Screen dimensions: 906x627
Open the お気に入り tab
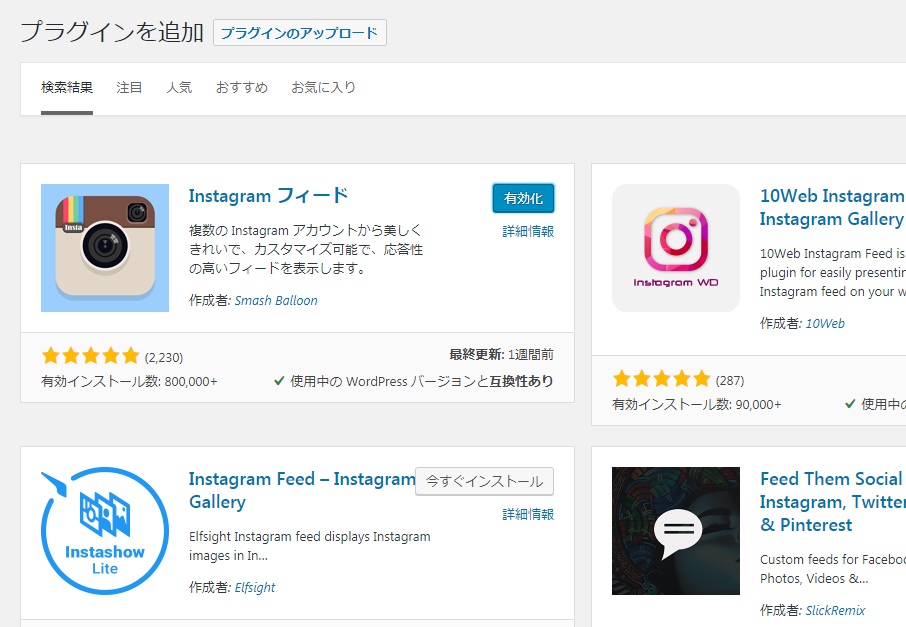(x=323, y=88)
